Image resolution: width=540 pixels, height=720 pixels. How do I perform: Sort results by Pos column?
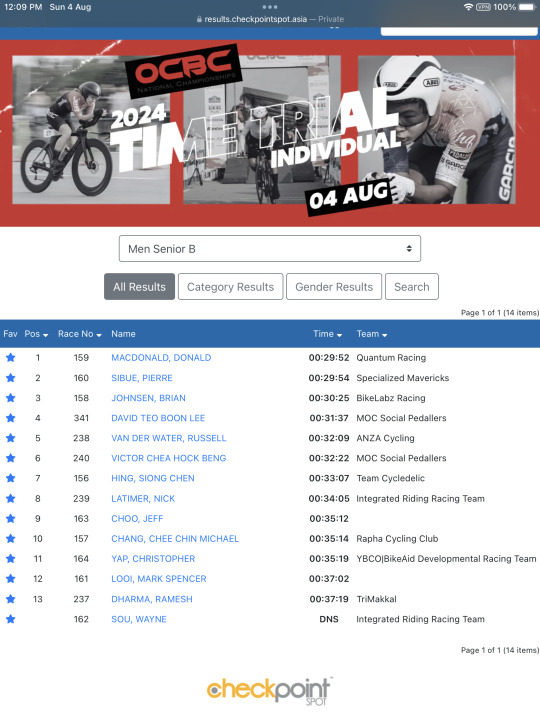[x=36, y=334]
